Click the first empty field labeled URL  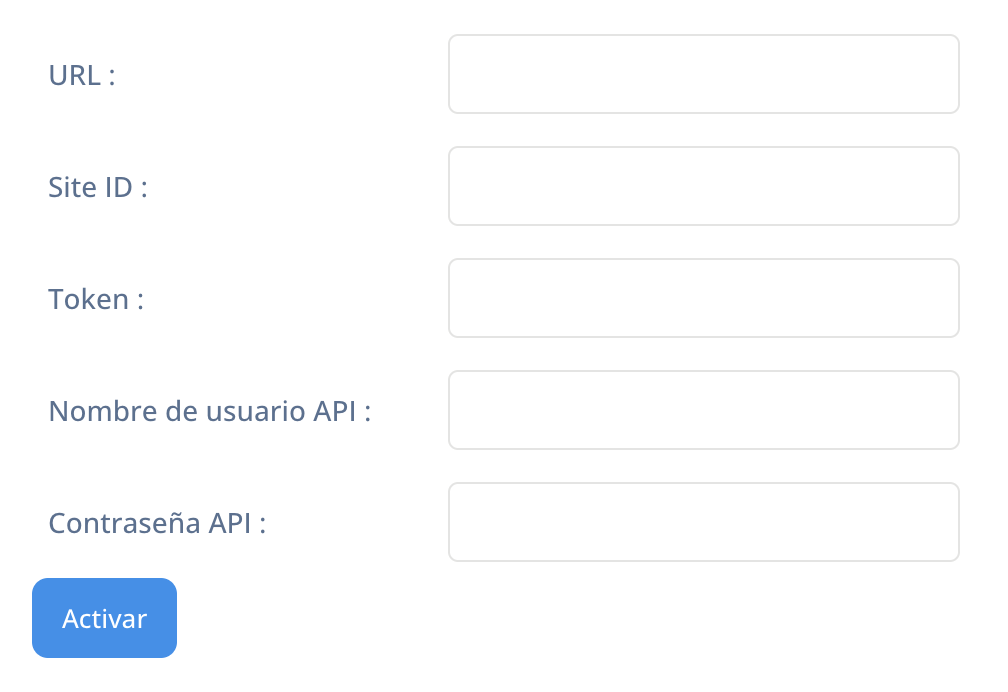(x=704, y=74)
